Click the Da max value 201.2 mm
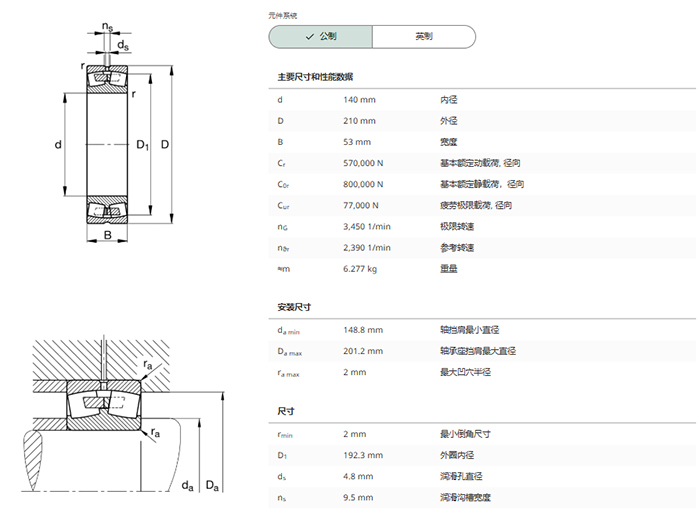The height and width of the screenshot is (520, 700). click(363, 351)
